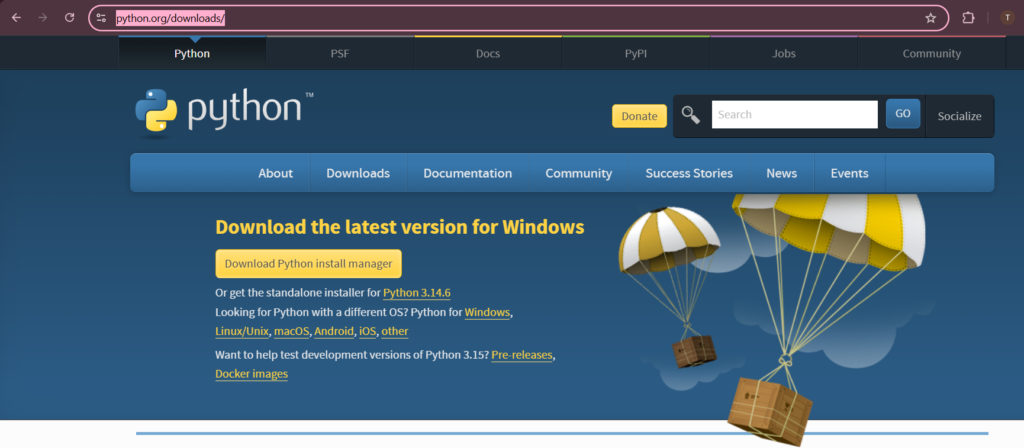This screenshot has height=448, width=1024.
Task: Open the Jobs top tab
Action: coord(784,54)
